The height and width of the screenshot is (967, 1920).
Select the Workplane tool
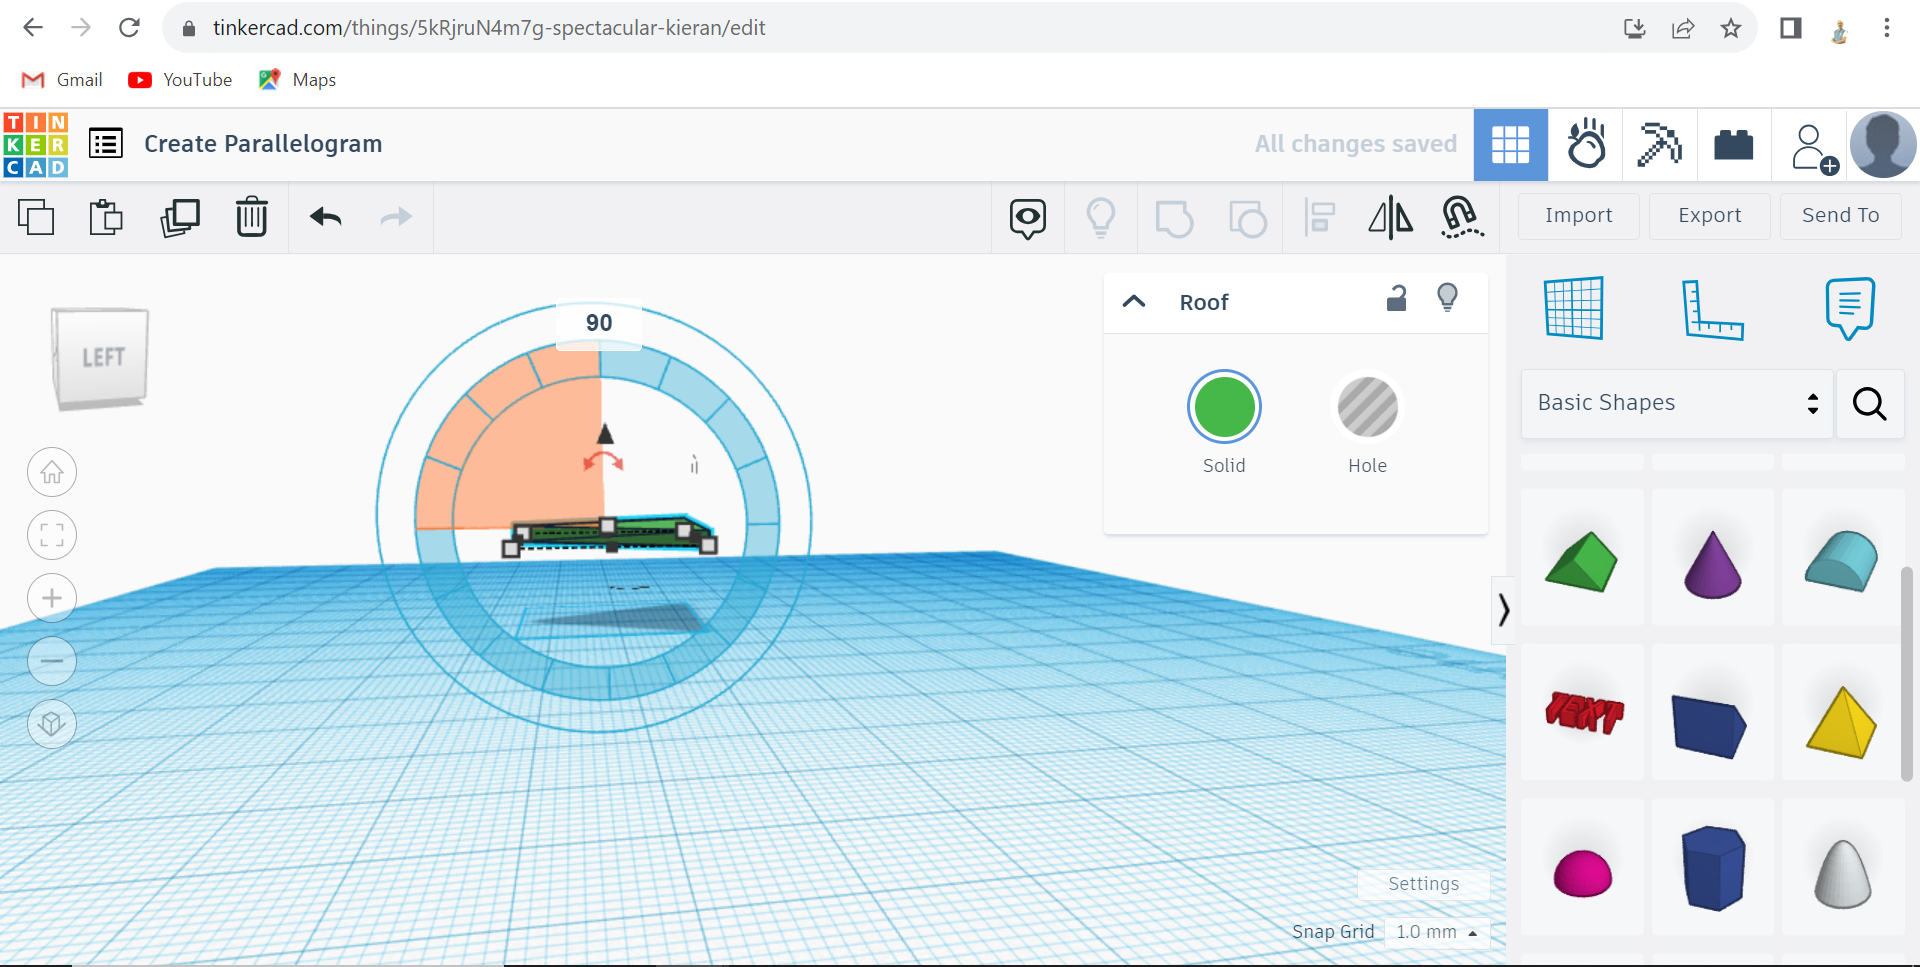(1574, 308)
